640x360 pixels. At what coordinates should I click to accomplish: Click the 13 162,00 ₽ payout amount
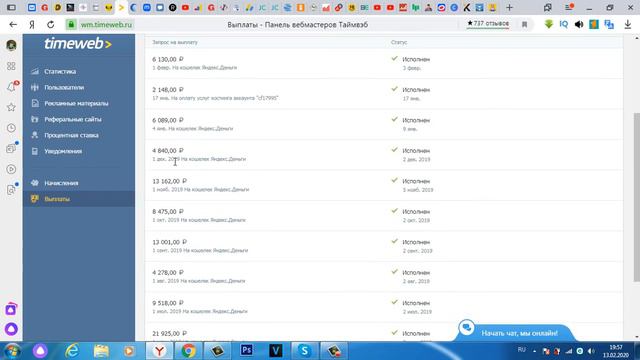pyautogui.click(x=169, y=181)
